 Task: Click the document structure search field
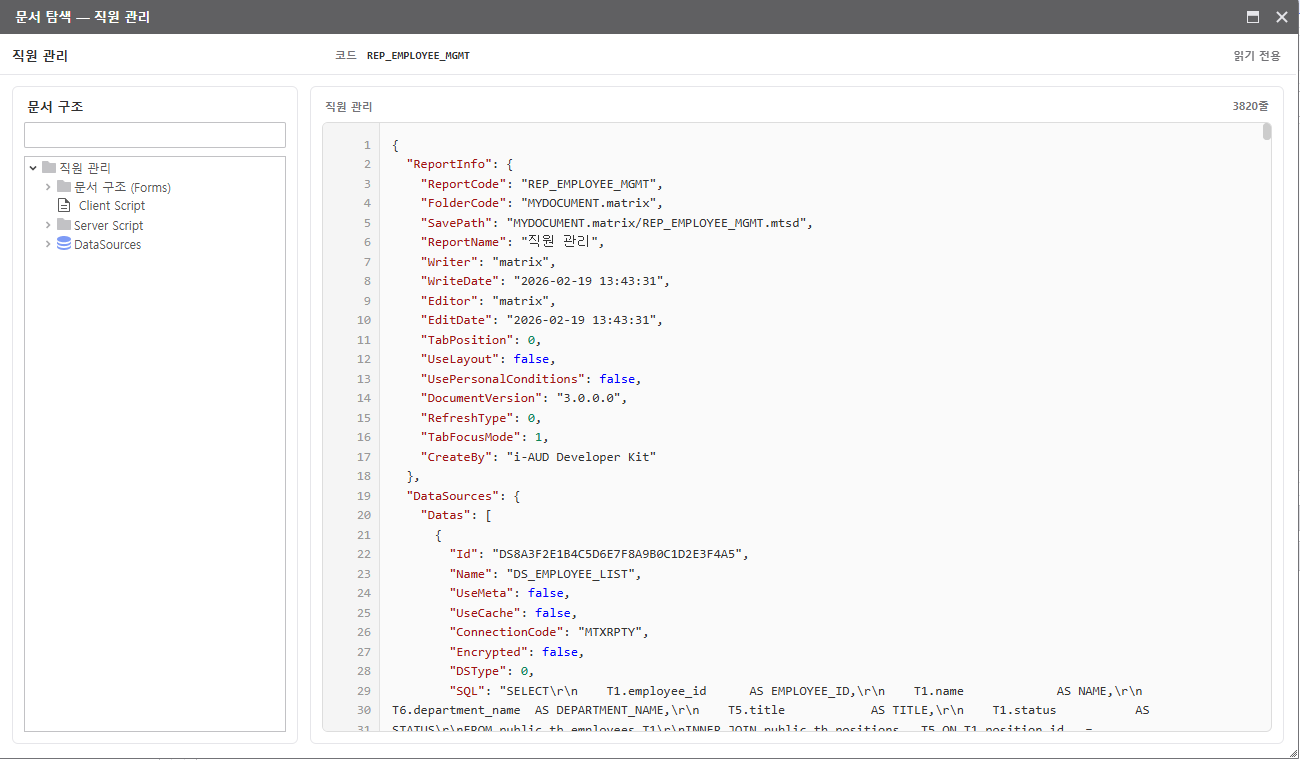coord(155,135)
